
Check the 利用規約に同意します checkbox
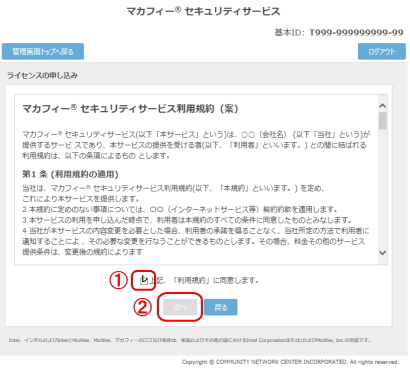point(144,280)
